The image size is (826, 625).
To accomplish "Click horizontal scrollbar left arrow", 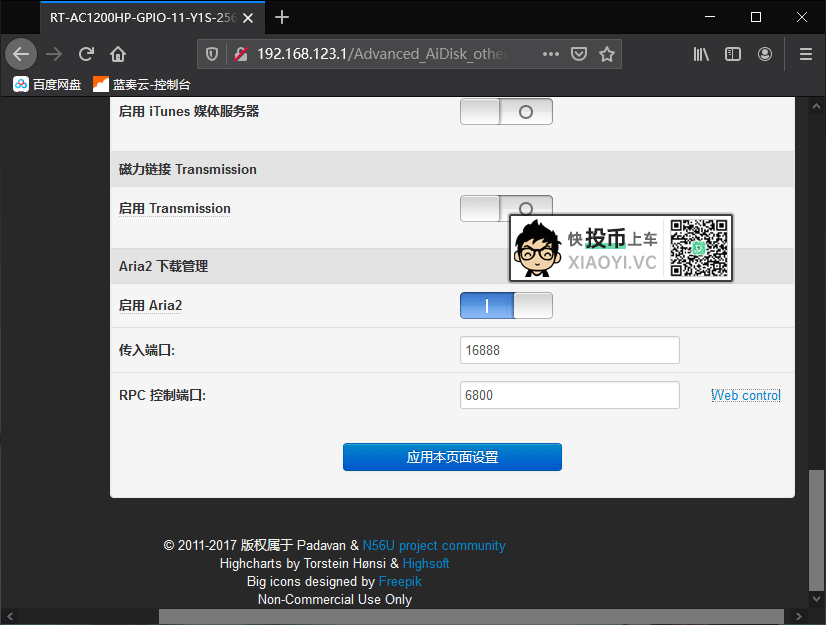I will (x=10, y=616).
